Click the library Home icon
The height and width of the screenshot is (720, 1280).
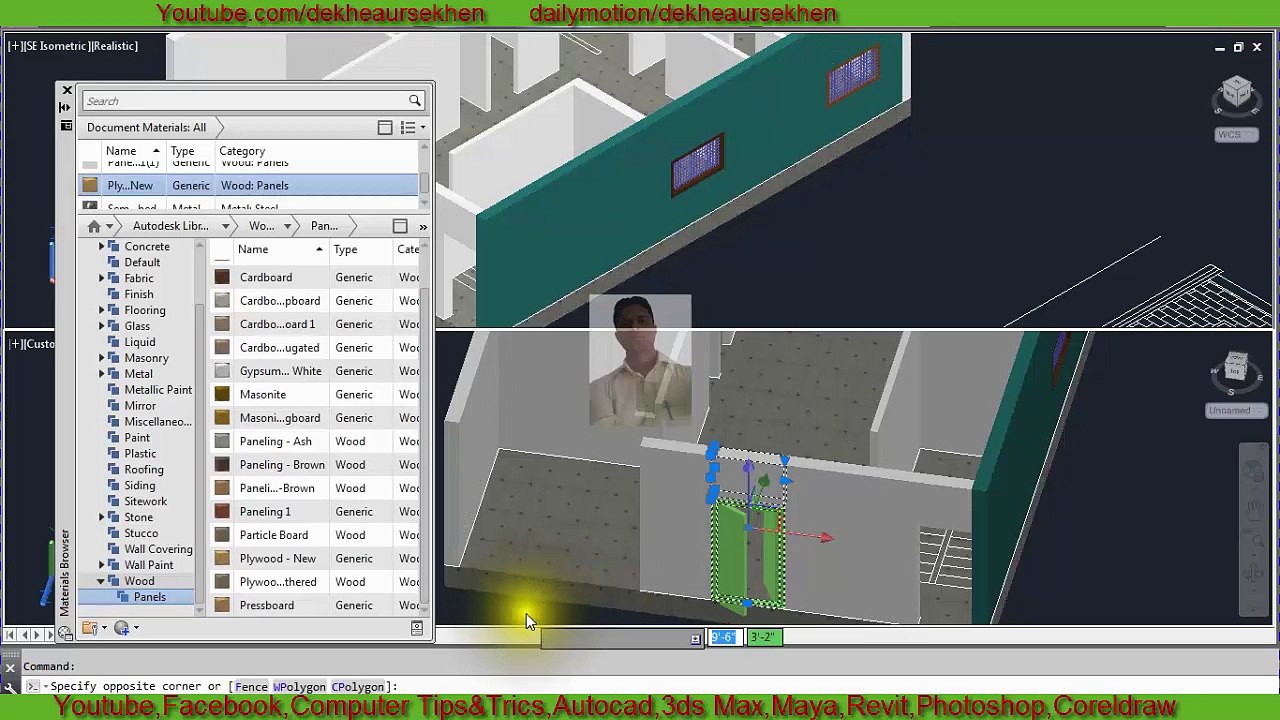click(94, 226)
